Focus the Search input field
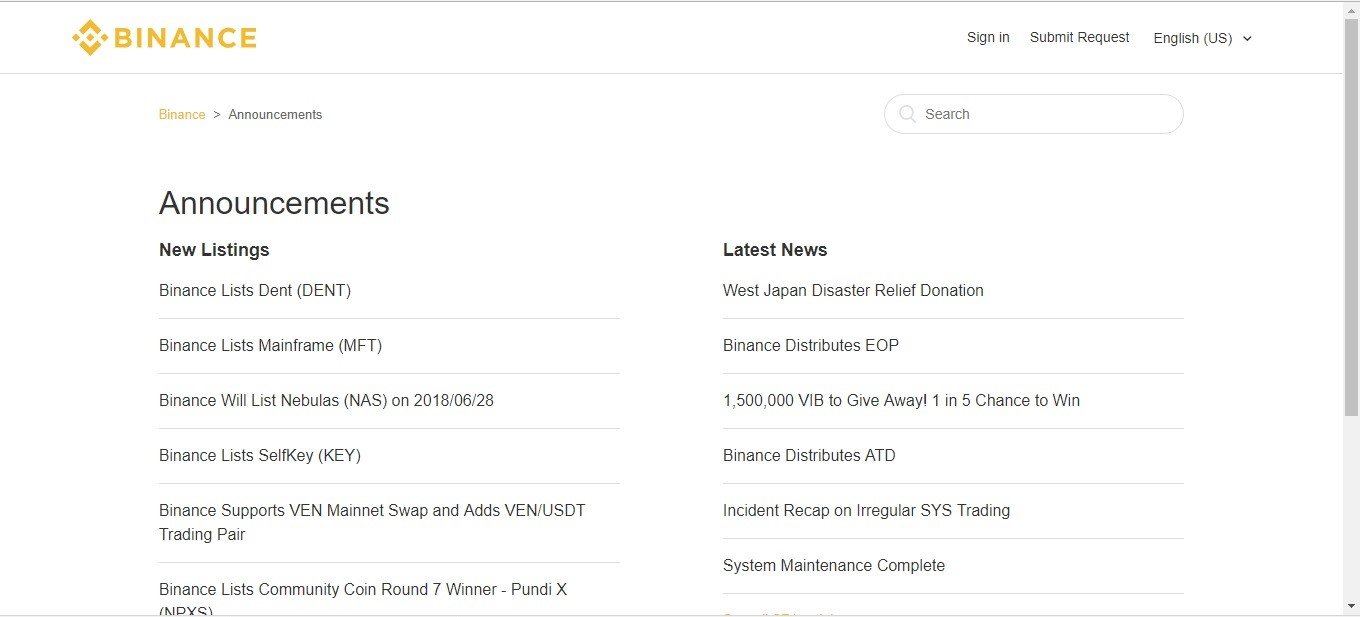The height and width of the screenshot is (617, 1360). point(1033,114)
